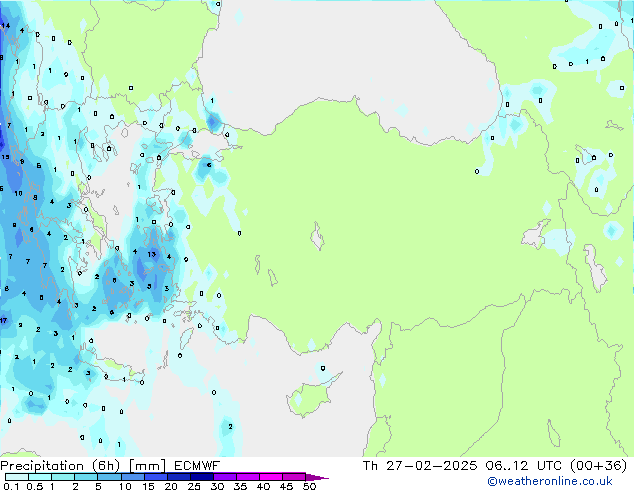Screen dimensions: 634x490
Task: Click the legend value label '30'
Action: 217,486
